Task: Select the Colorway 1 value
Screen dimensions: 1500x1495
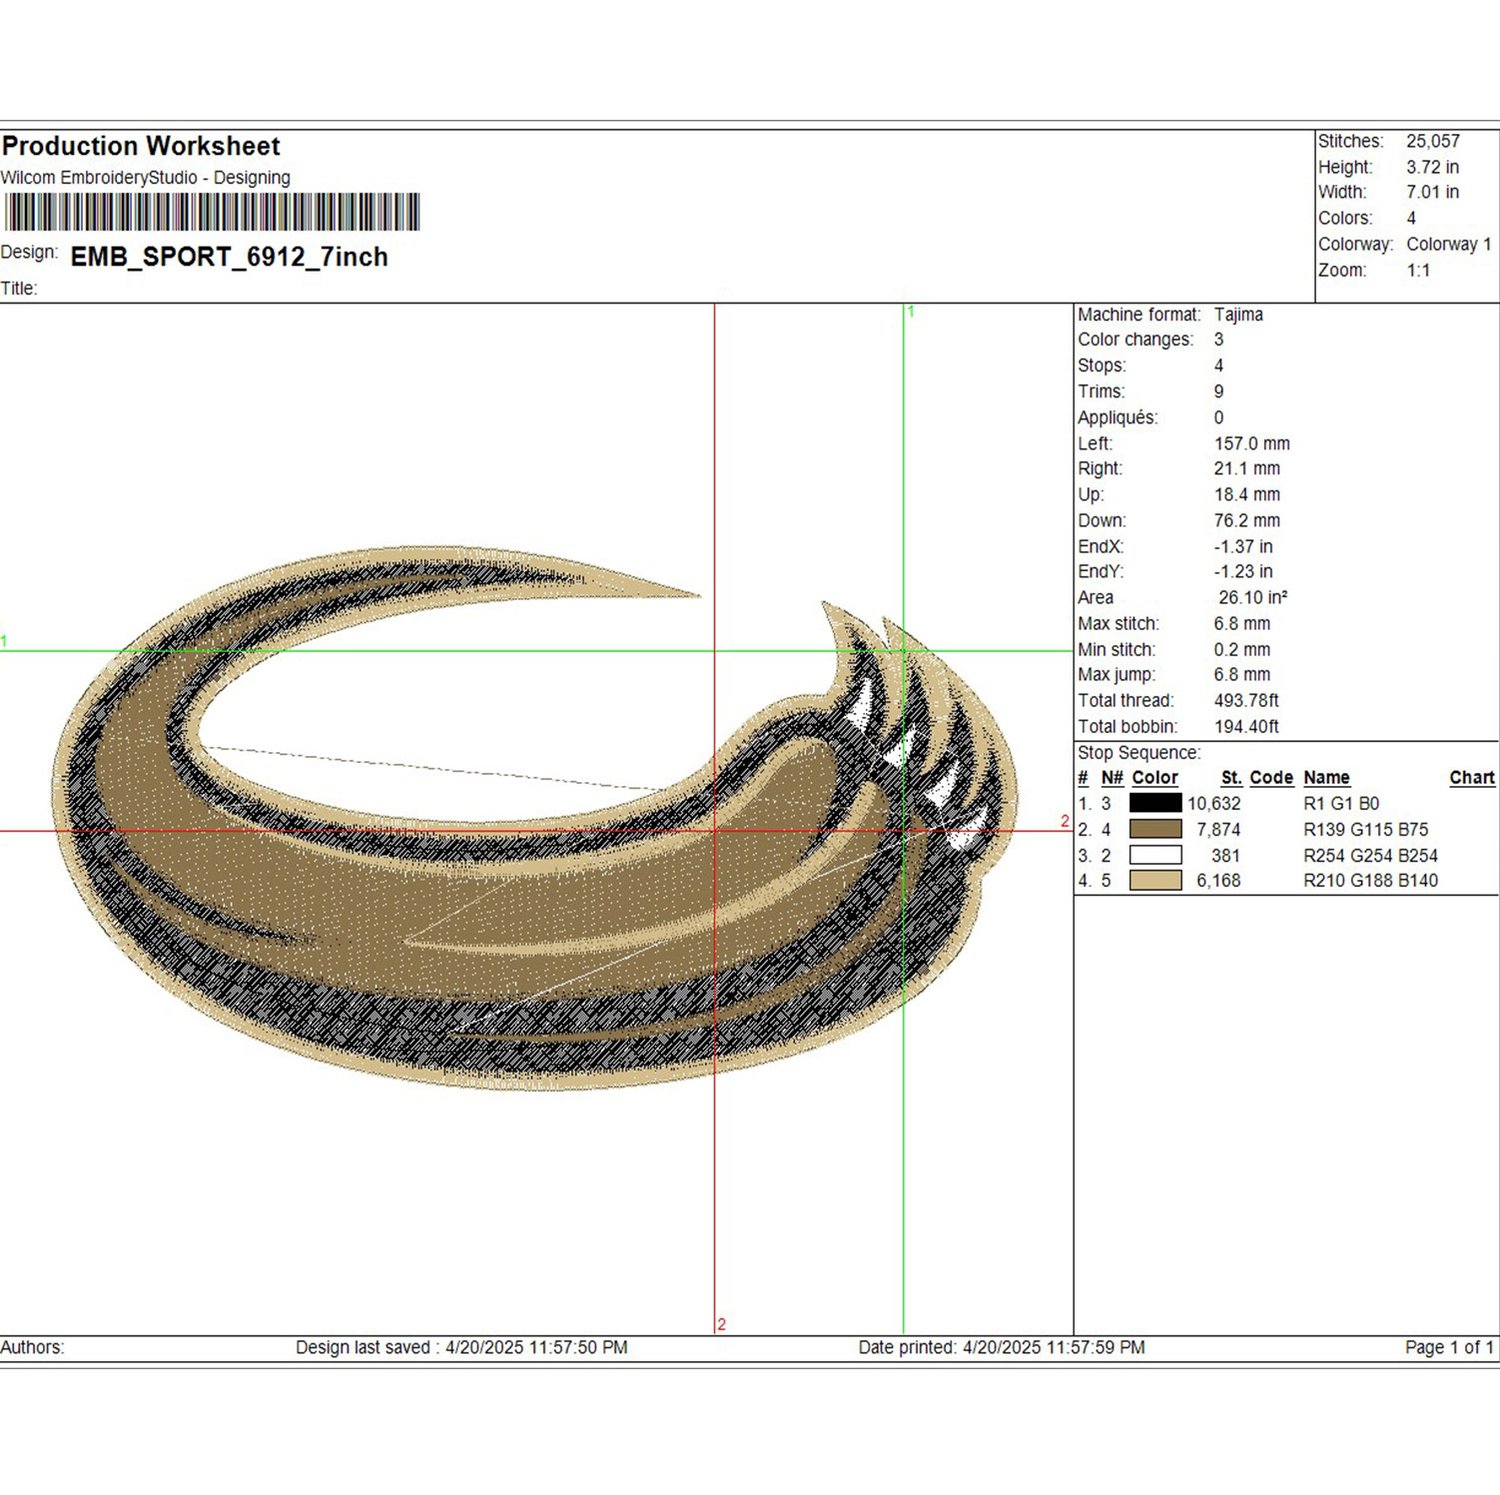Action: [x=1449, y=244]
